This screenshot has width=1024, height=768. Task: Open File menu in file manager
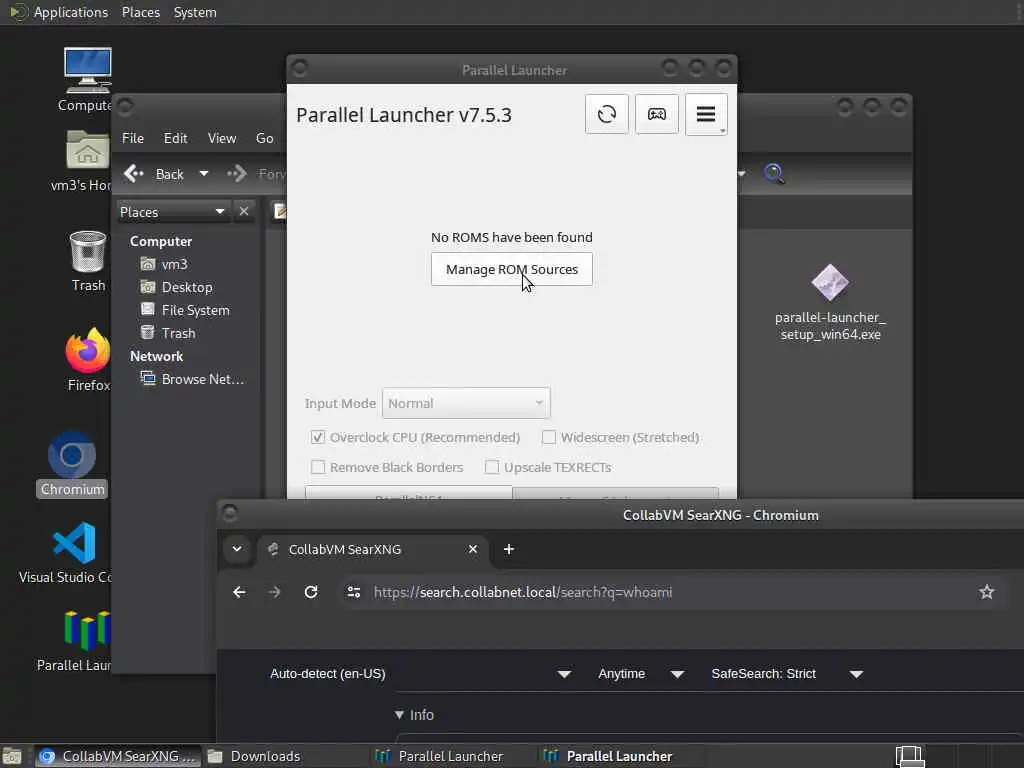point(133,138)
